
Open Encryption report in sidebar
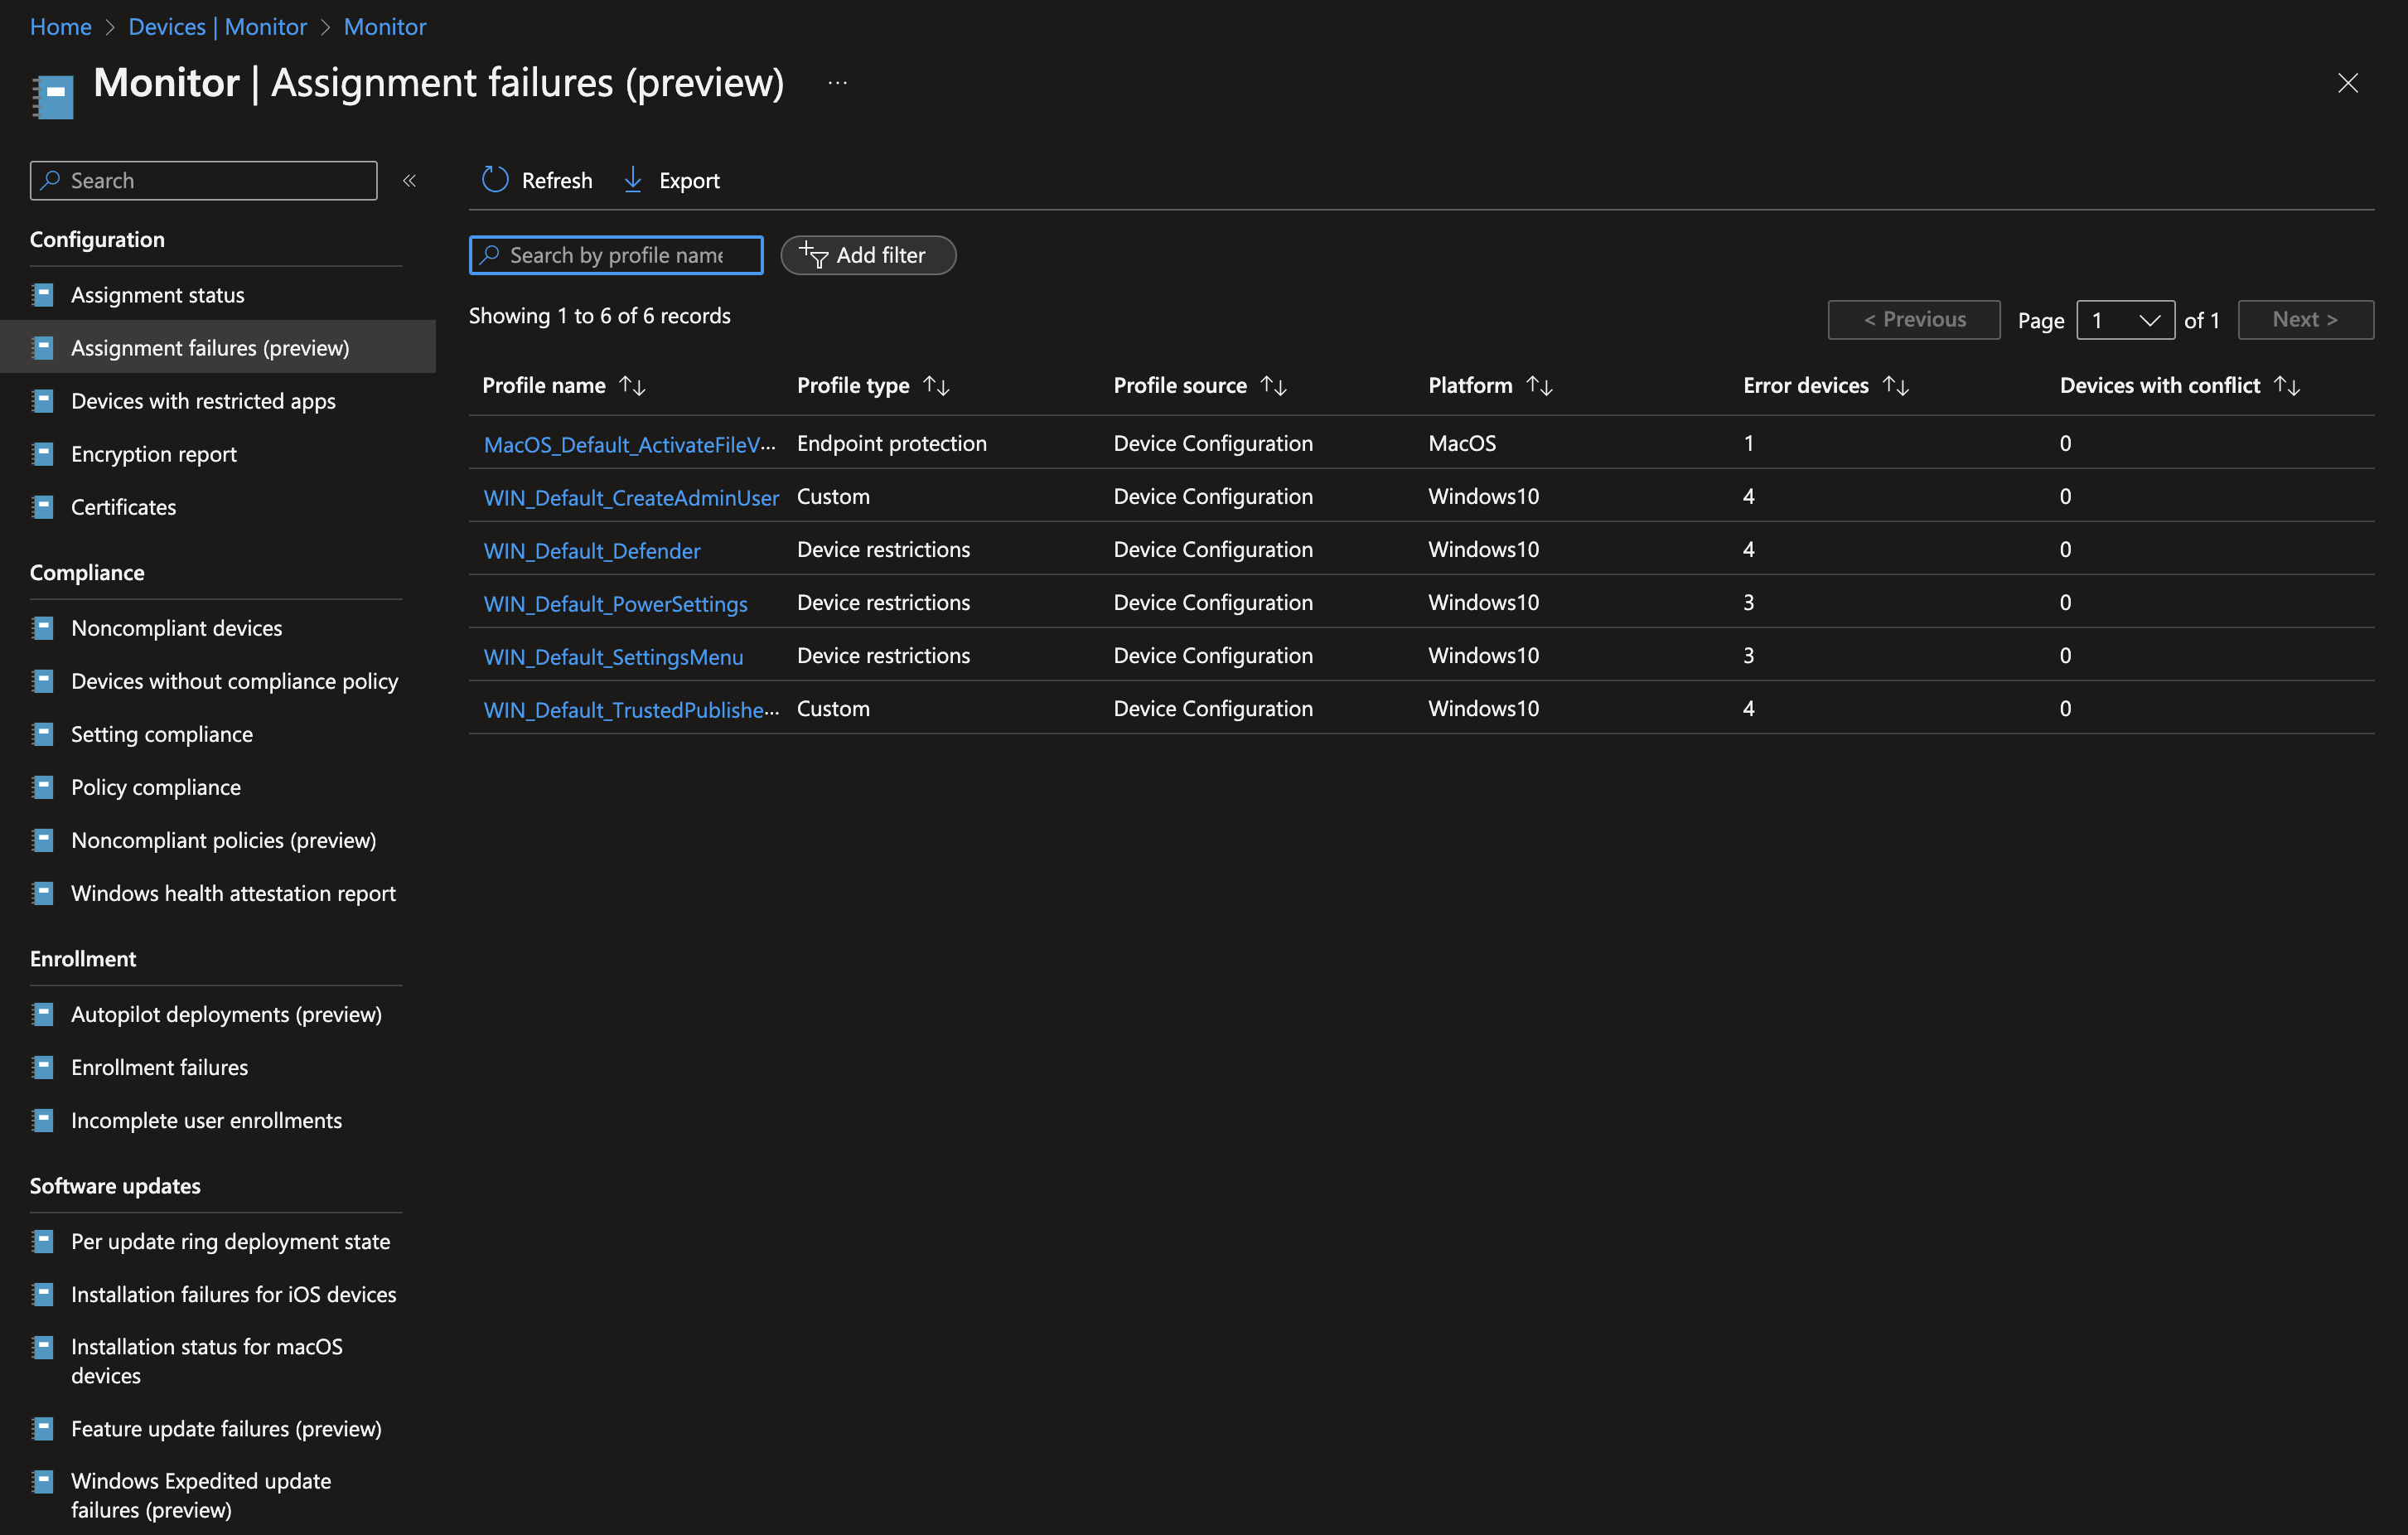(154, 454)
